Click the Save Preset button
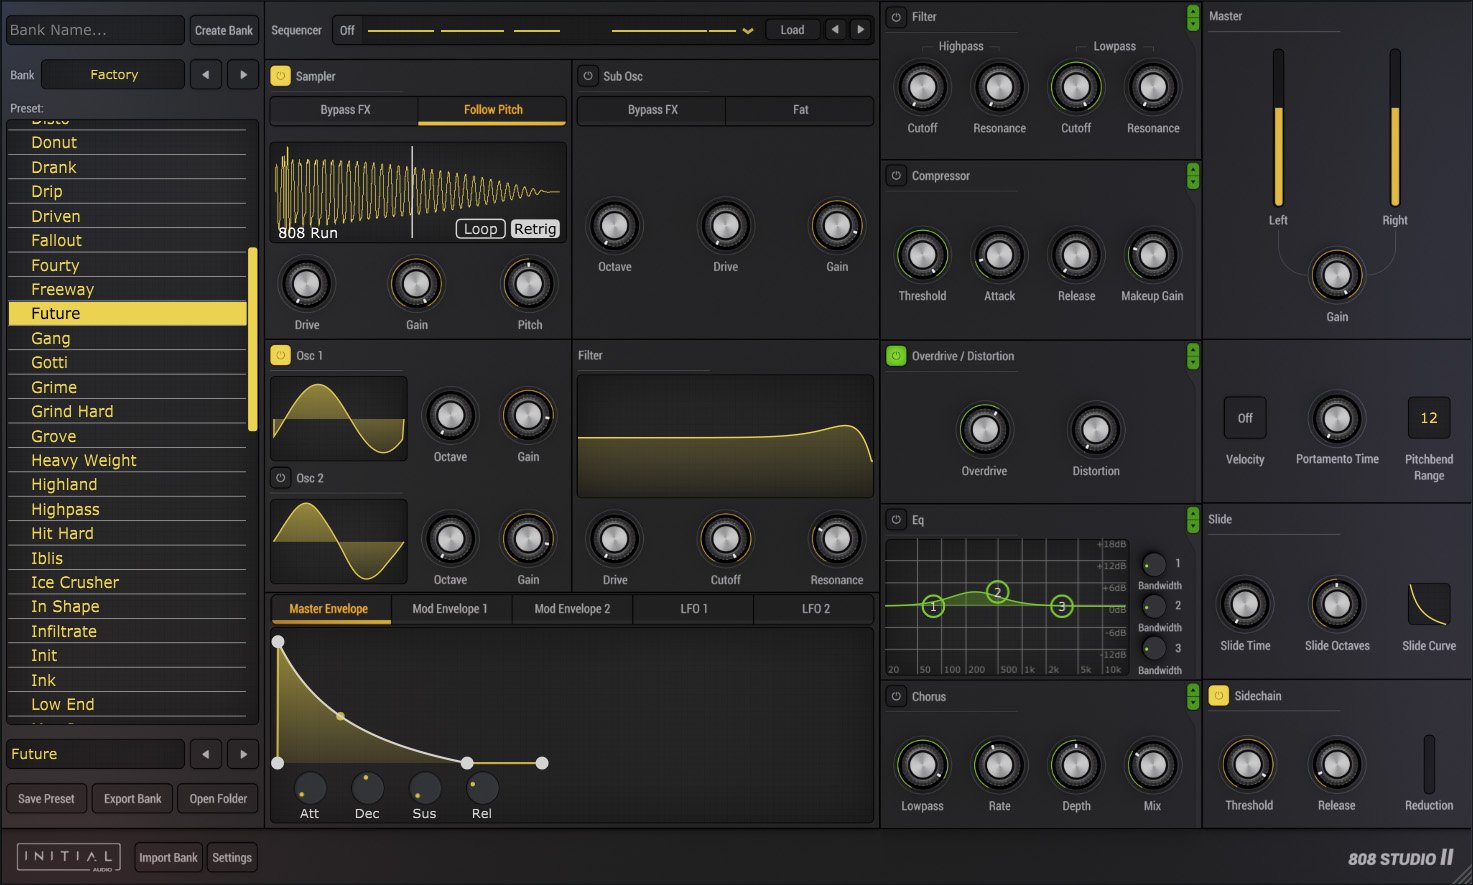 click(x=46, y=798)
